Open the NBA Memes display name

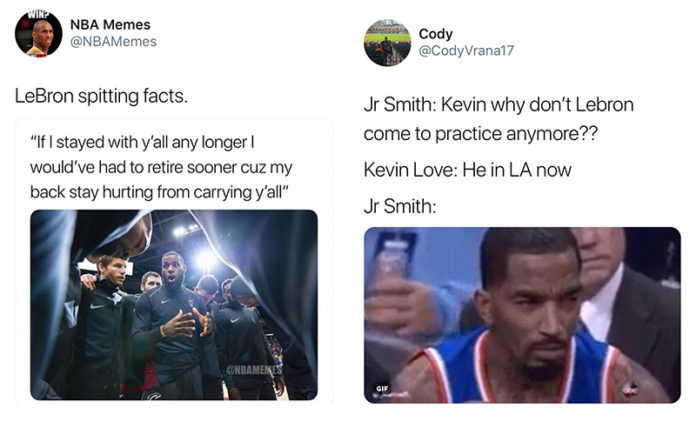tap(110, 24)
